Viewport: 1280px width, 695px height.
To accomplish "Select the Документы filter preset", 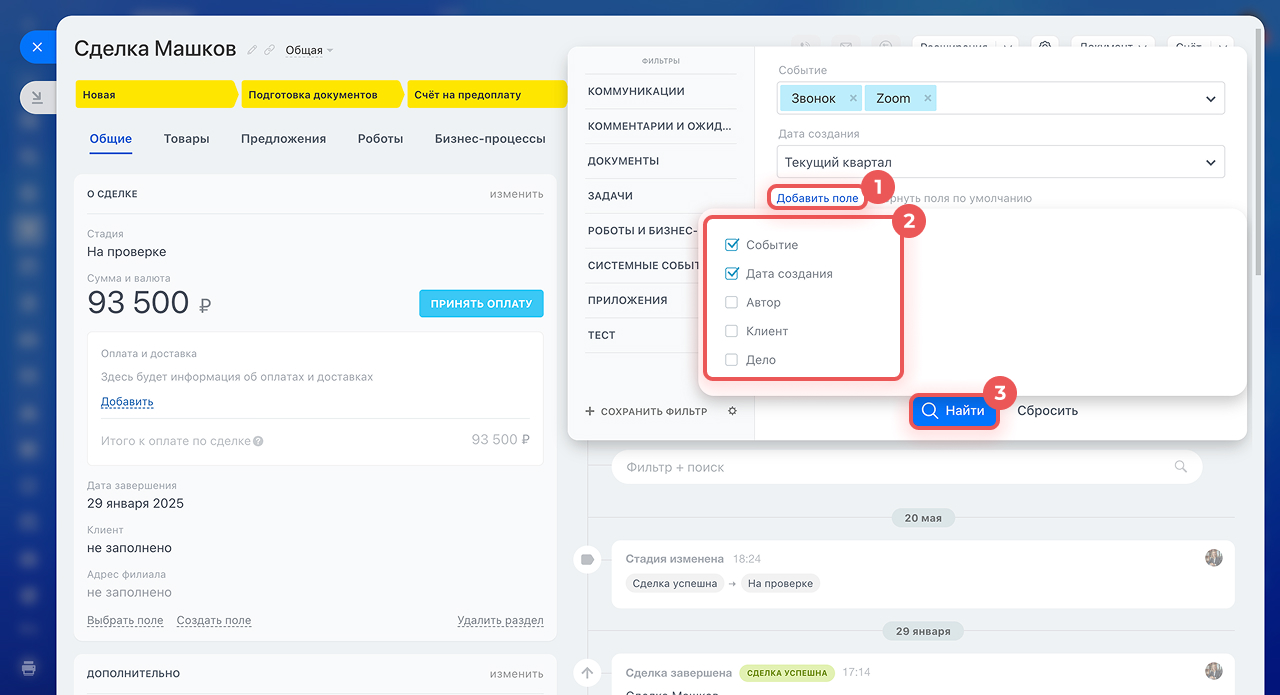I will (x=623, y=161).
